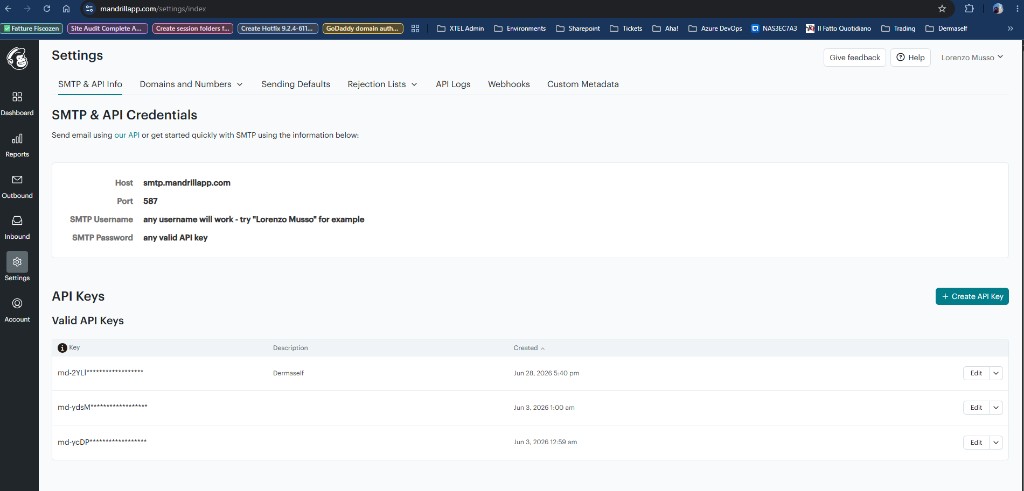Edit the md-2YLI API key

[x=976, y=373]
